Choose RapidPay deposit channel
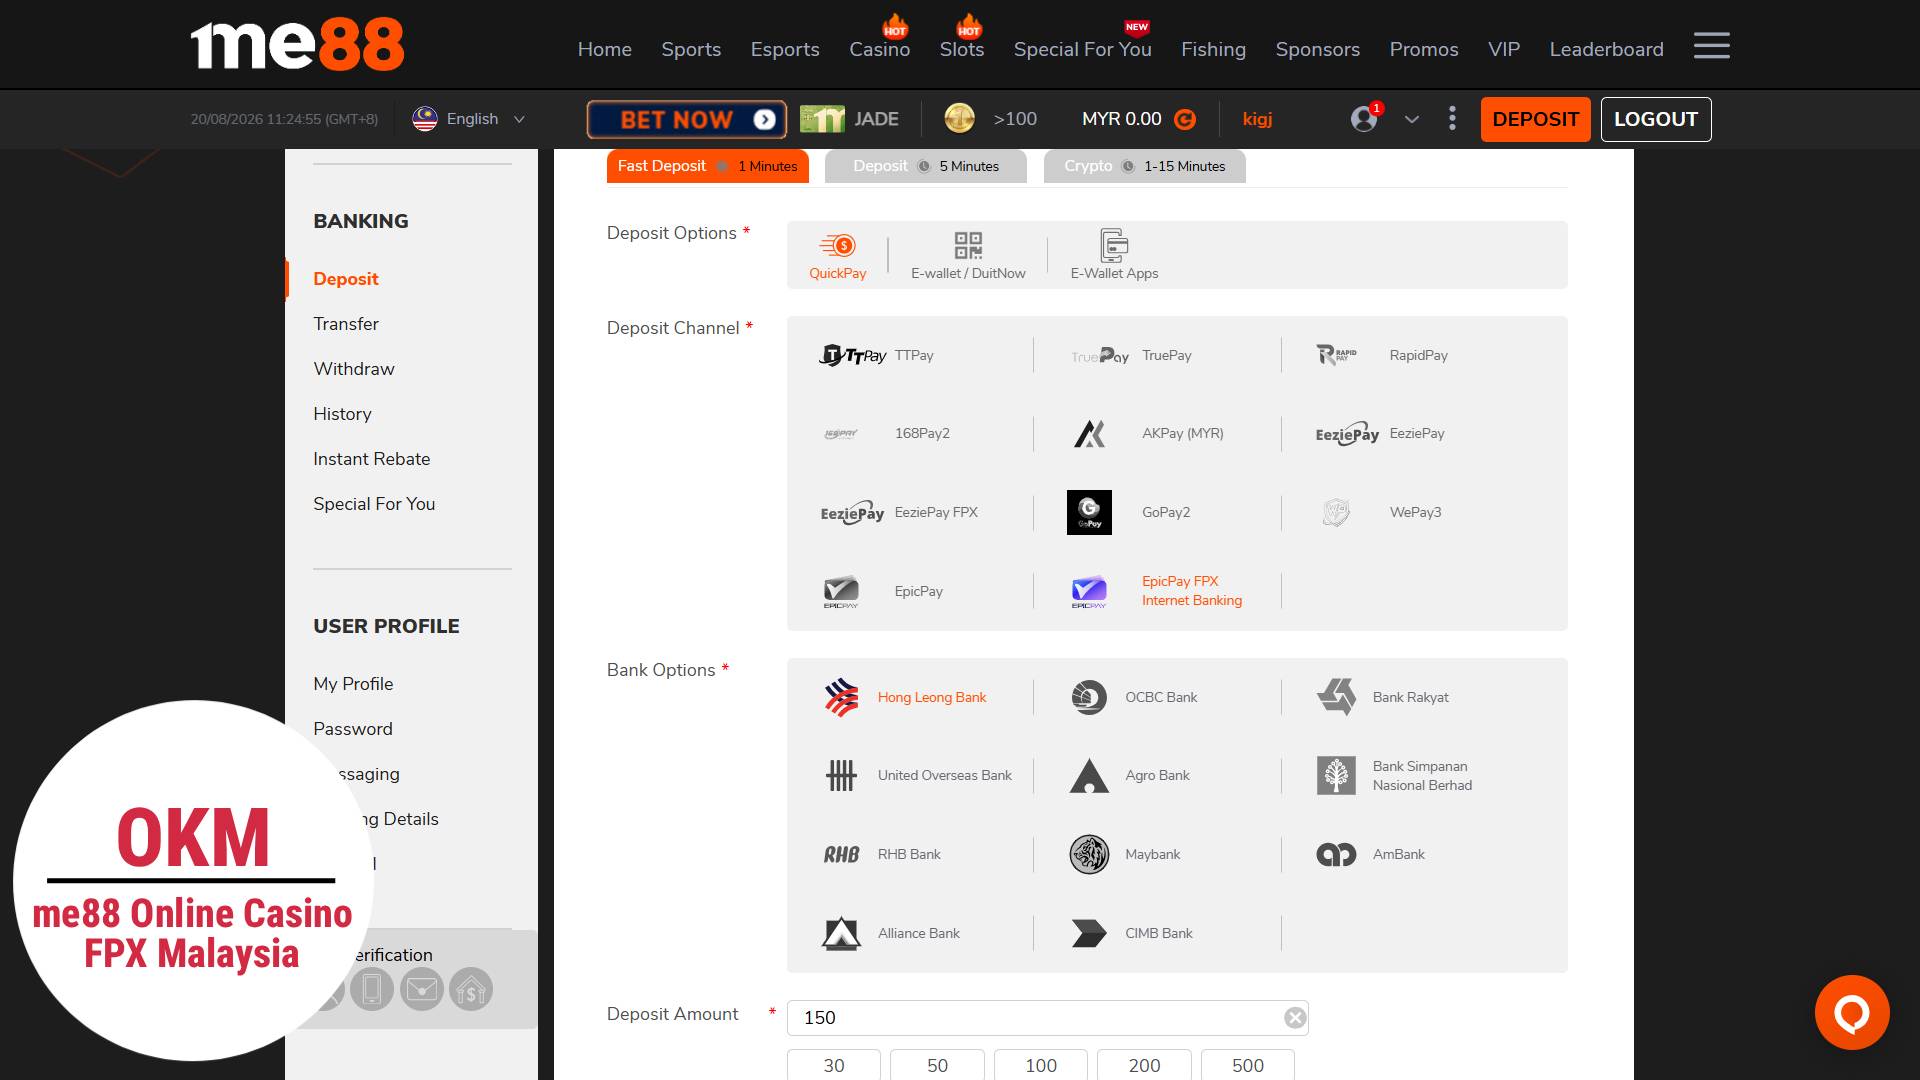Viewport: 1920px width, 1080px height. pyautogui.click(x=1382, y=355)
